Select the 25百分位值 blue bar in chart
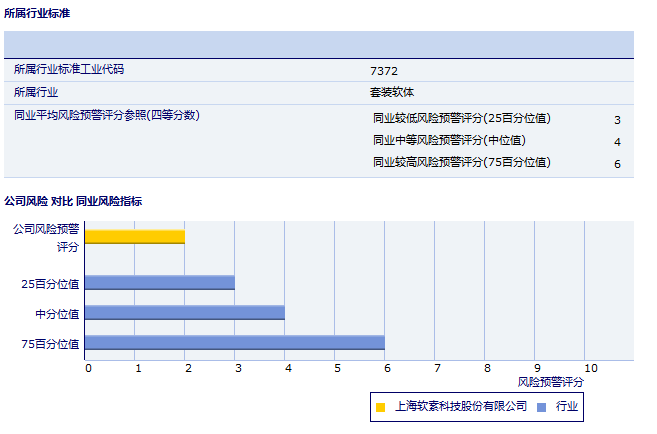 tap(160, 283)
